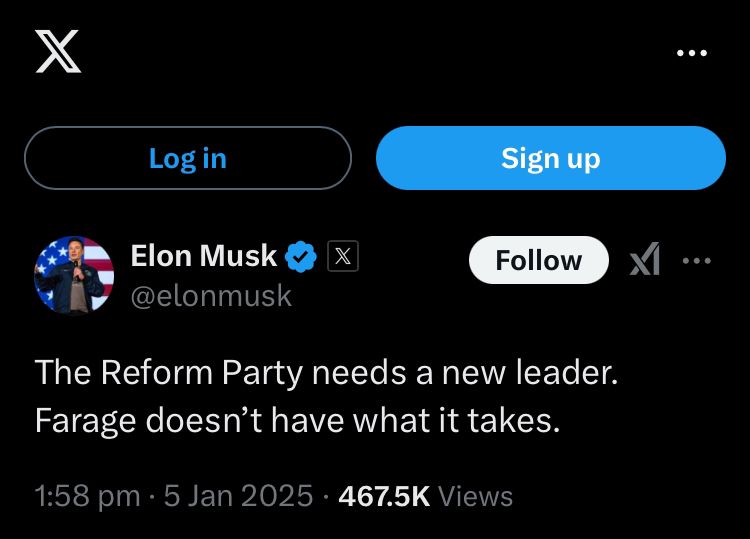750x539 pixels.
Task: Open Elon Musk's profile picture
Action: tap(74, 275)
